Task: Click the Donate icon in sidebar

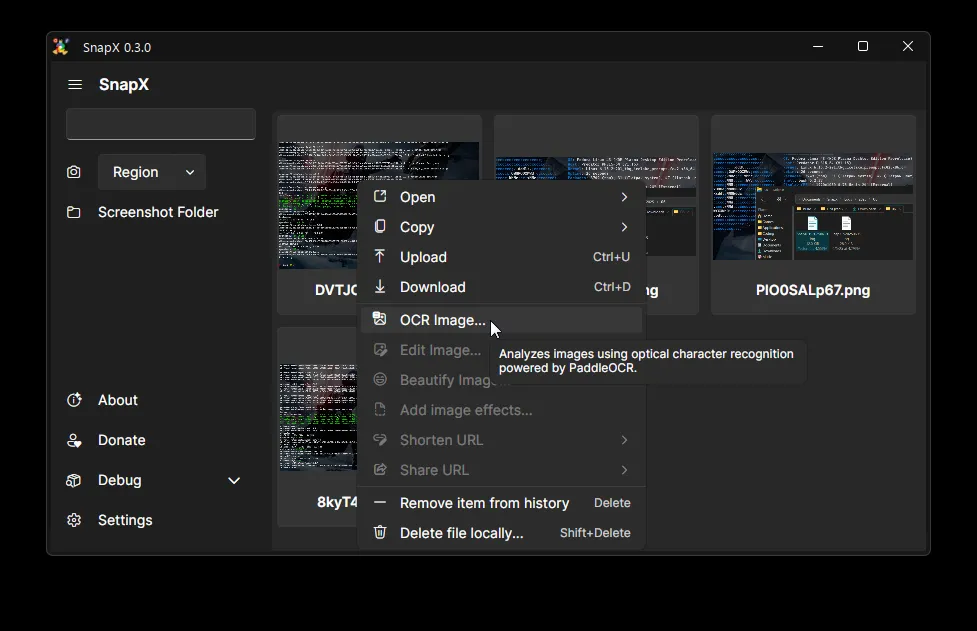Action: pos(74,440)
